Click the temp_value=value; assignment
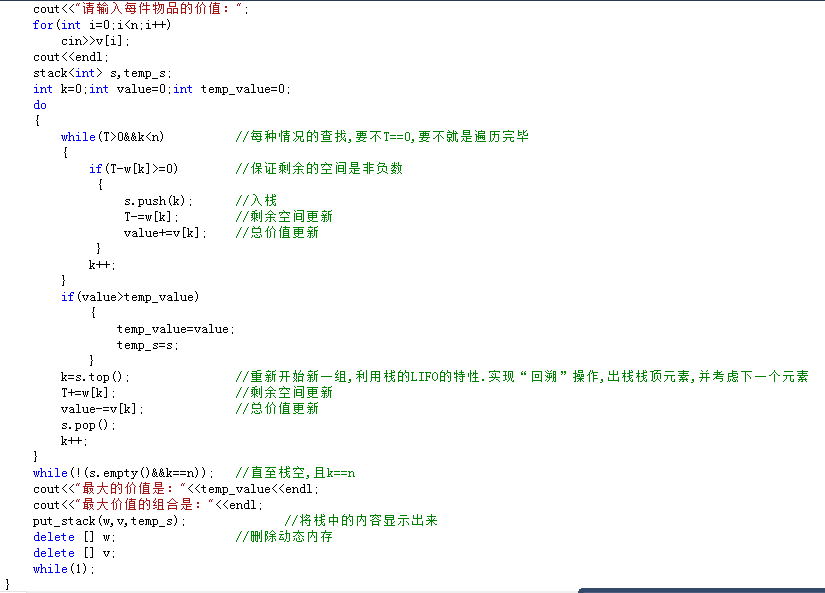The width and height of the screenshot is (825, 593). coord(176,329)
